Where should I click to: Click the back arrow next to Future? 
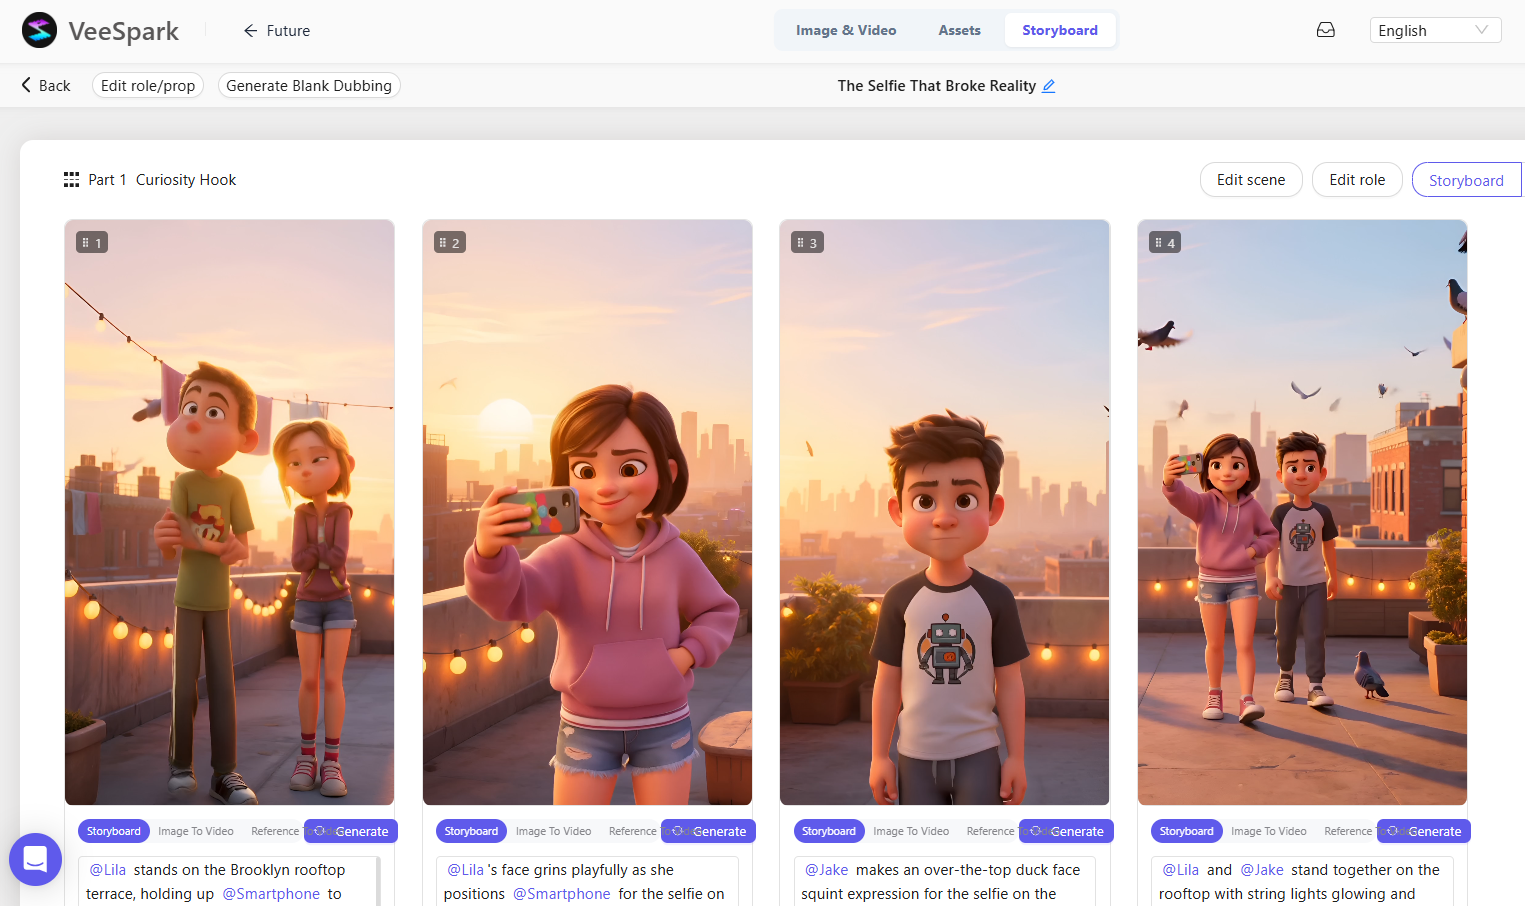coord(249,30)
